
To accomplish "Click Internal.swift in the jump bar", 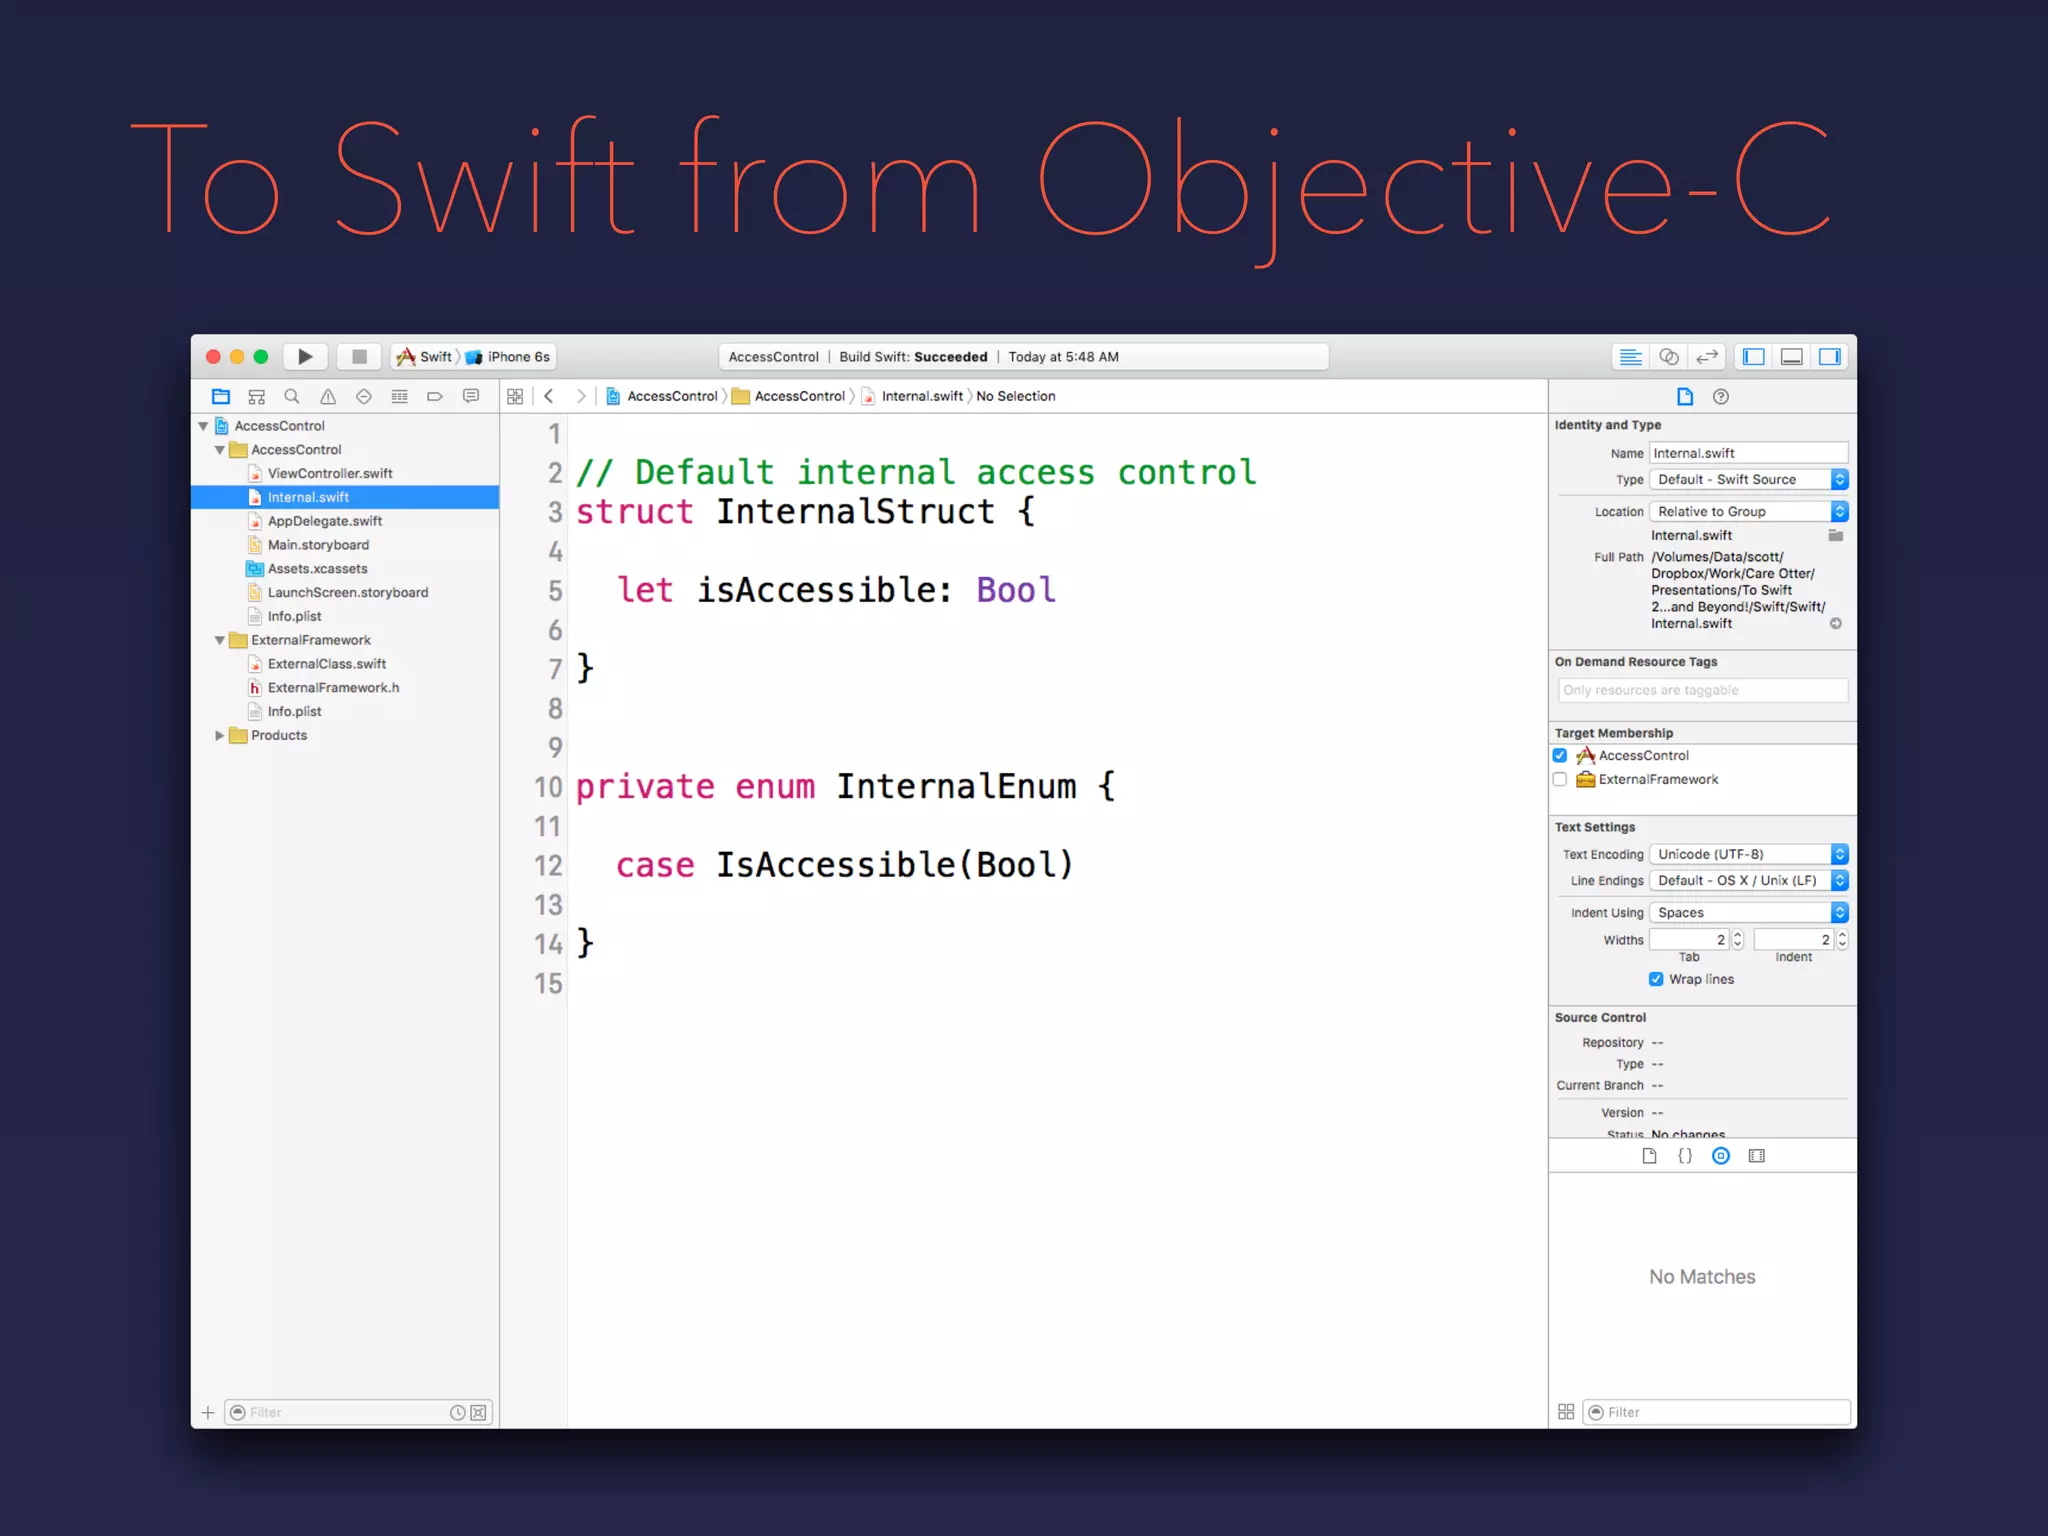I will (921, 397).
